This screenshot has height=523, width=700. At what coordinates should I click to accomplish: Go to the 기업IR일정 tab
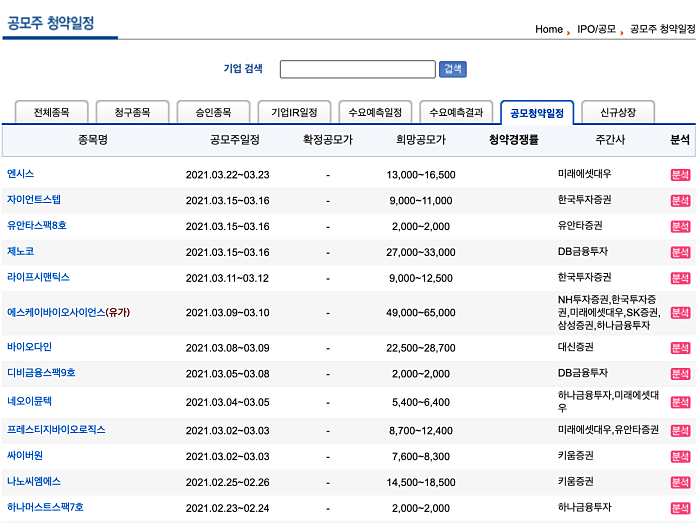(294, 112)
